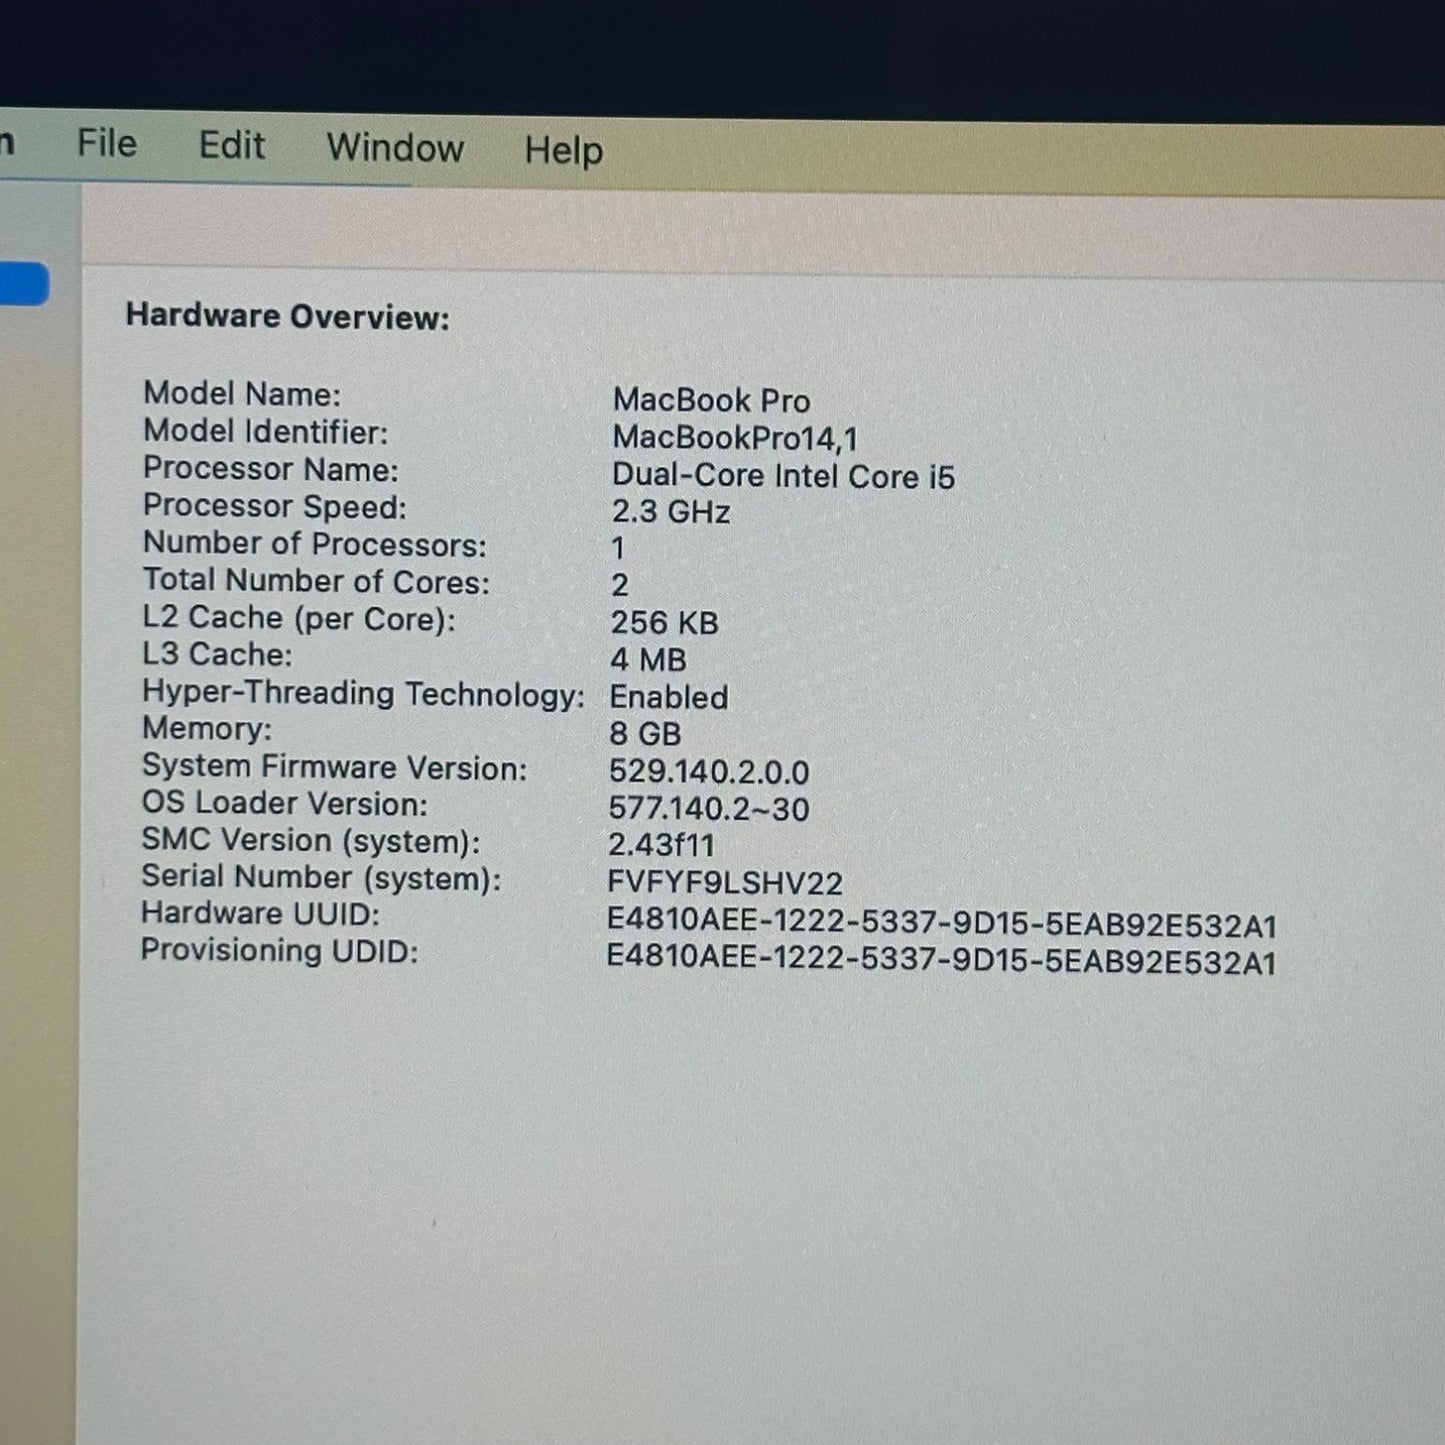
Task: Click the Hardware Overview heading
Action: (288, 317)
